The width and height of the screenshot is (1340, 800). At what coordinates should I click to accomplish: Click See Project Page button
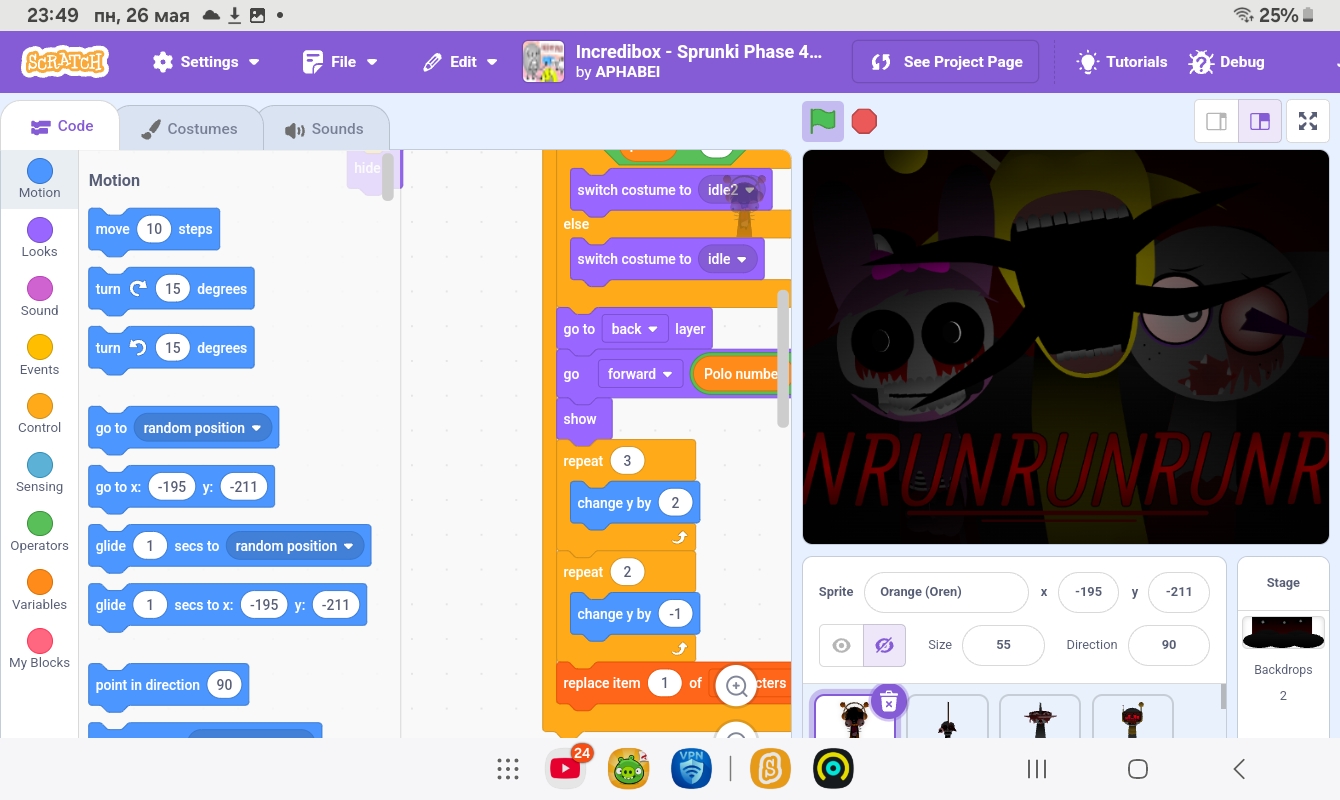(x=946, y=62)
